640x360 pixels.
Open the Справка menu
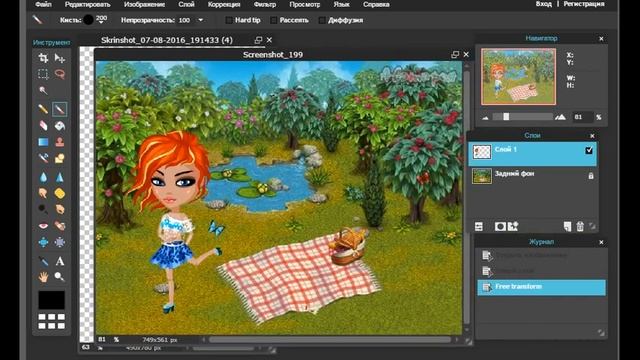pyautogui.click(x=376, y=4)
